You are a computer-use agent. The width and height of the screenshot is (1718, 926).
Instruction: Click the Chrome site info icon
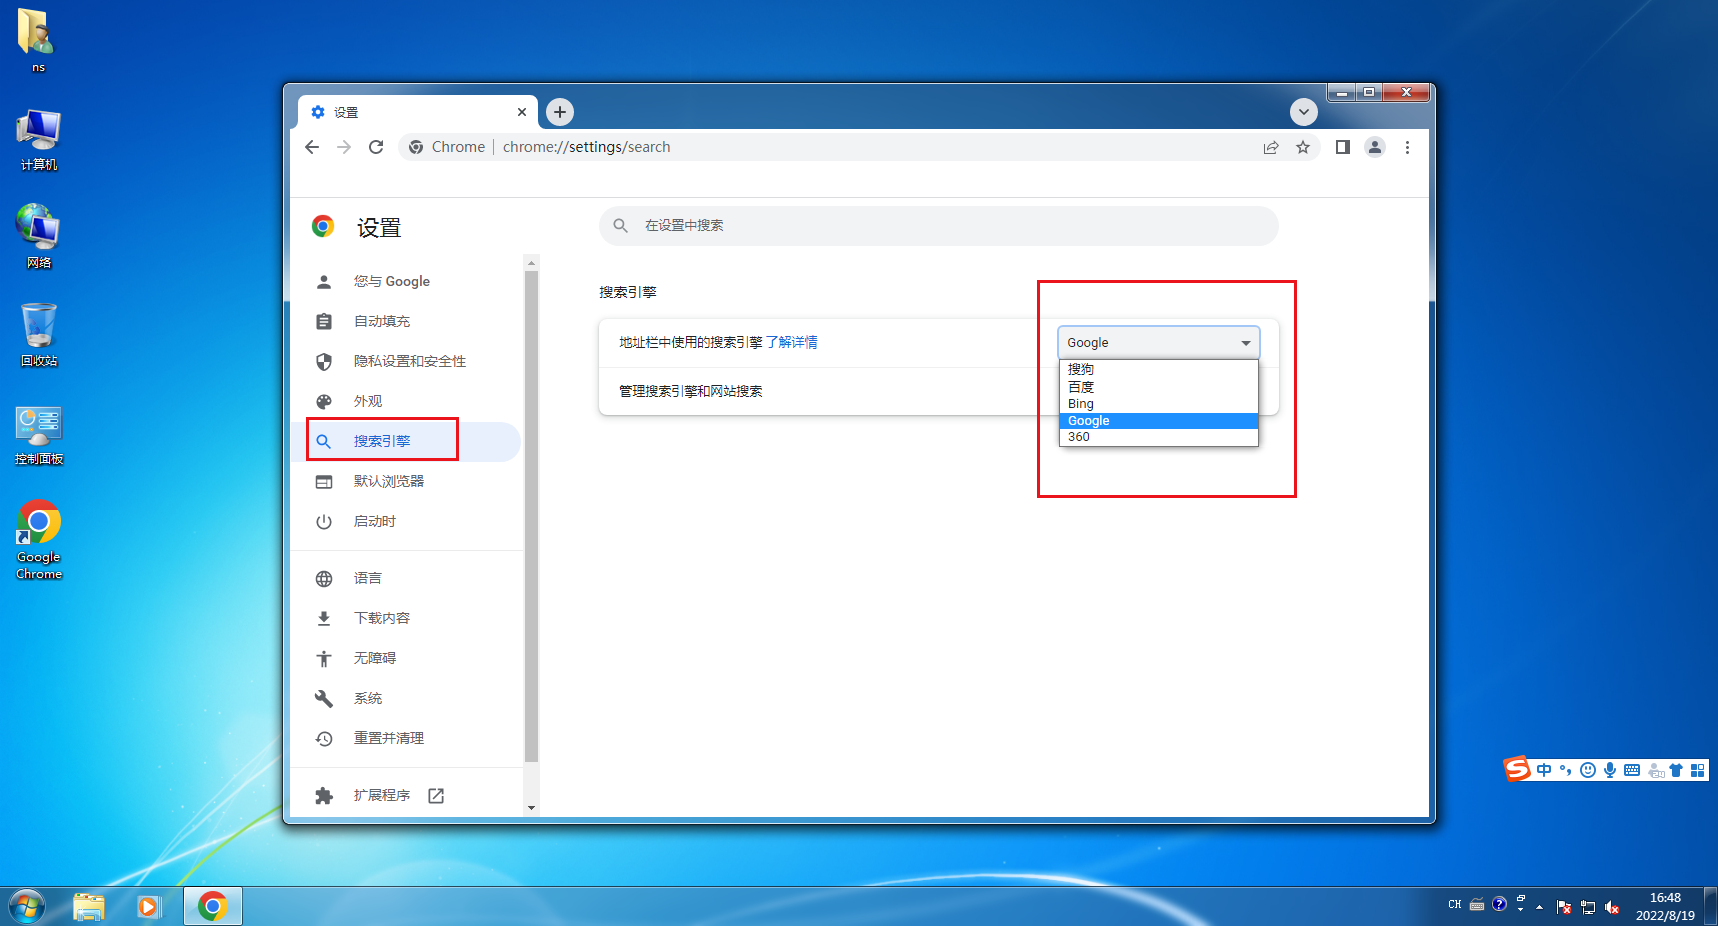(x=416, y=147)
